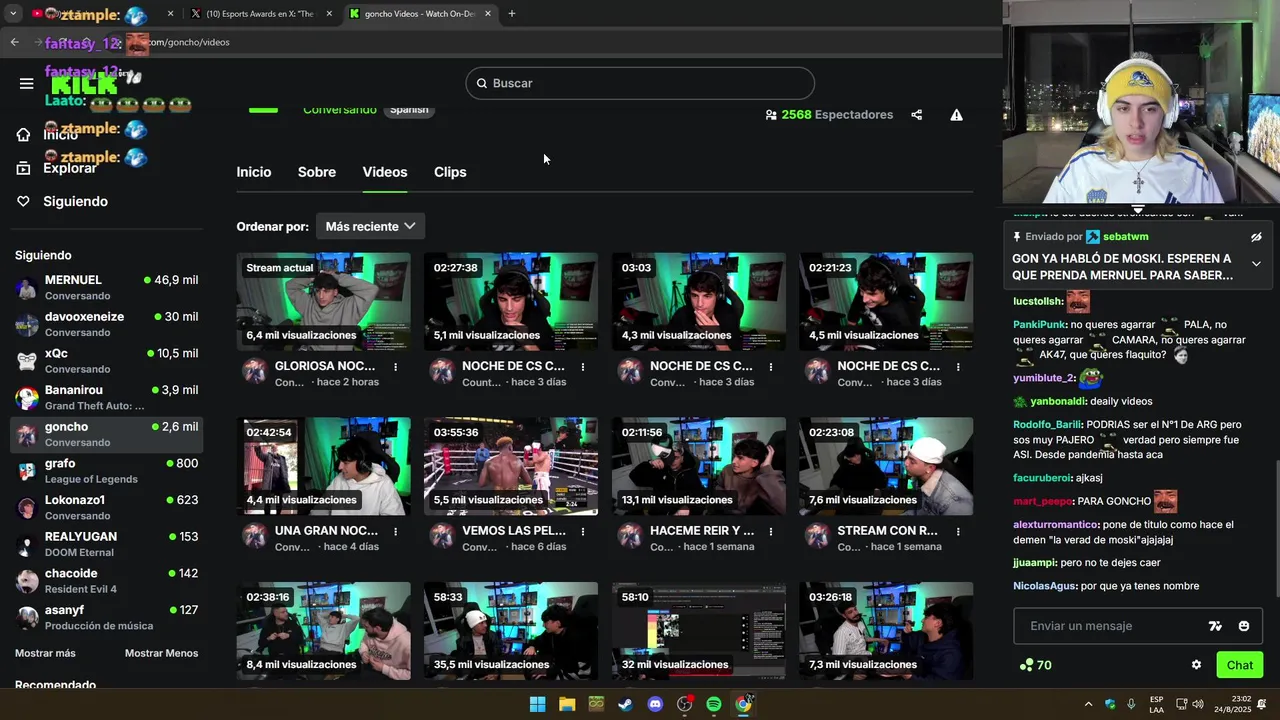
Task: Switch to the Esports Awards on X browser tab
Action: [x=260, y=14]
